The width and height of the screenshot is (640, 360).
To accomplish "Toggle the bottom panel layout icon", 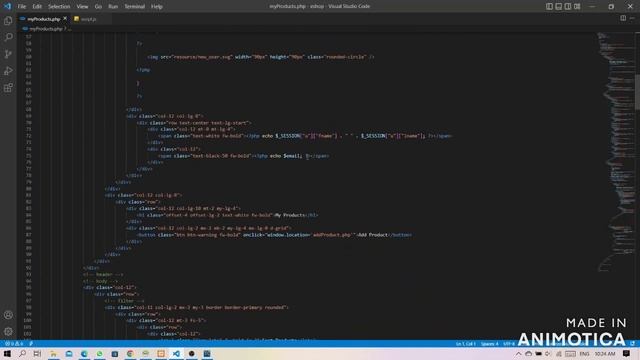I will coord(558,6).
